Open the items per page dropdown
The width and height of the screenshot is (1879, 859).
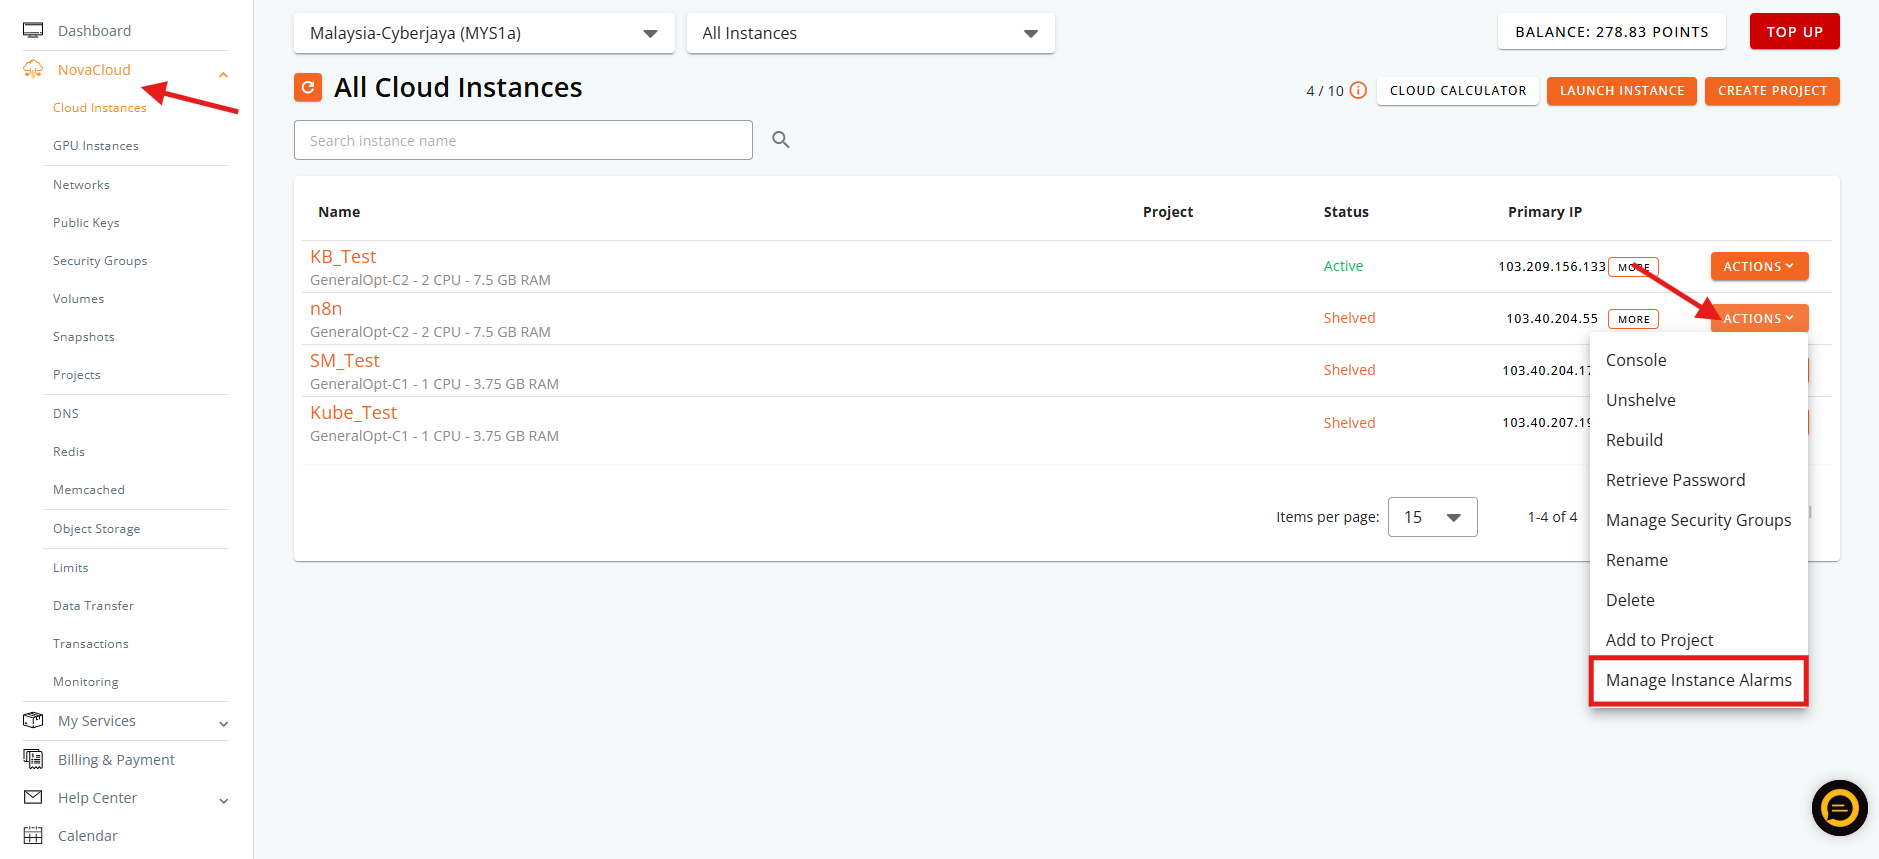pyautogui.click(x=1432, y=517)
